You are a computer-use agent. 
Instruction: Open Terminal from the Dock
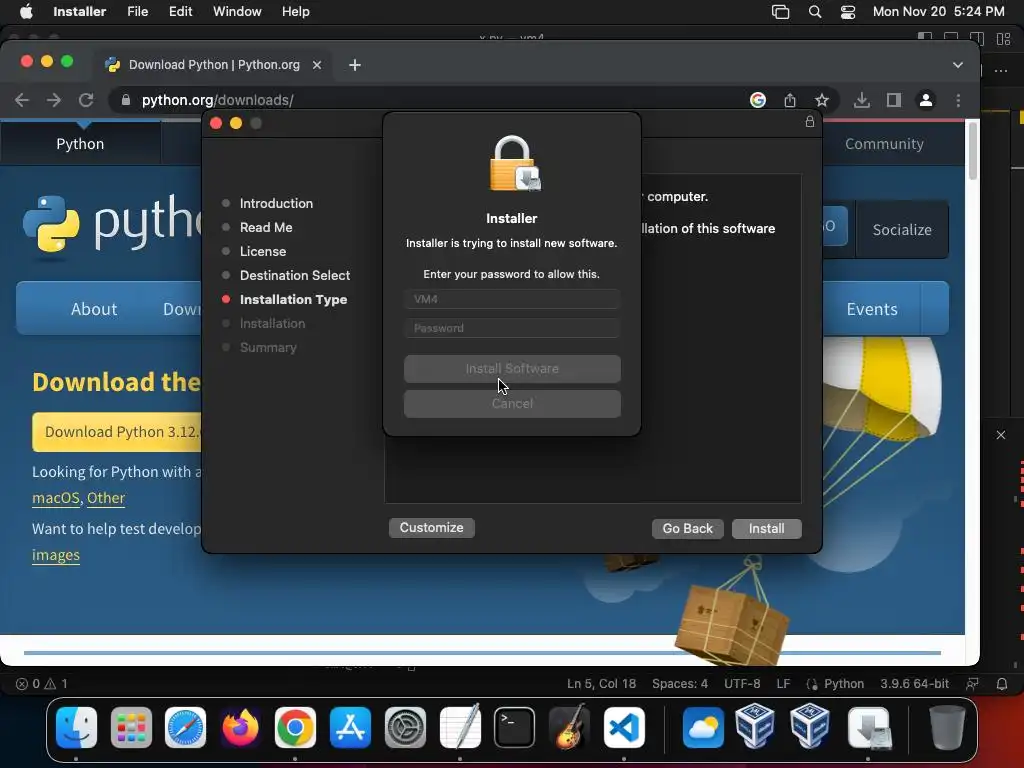[515, 728]
